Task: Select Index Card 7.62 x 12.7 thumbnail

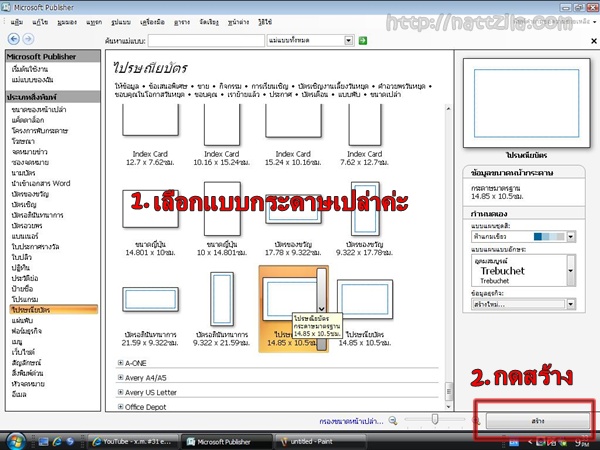Action: coord(365,125)
